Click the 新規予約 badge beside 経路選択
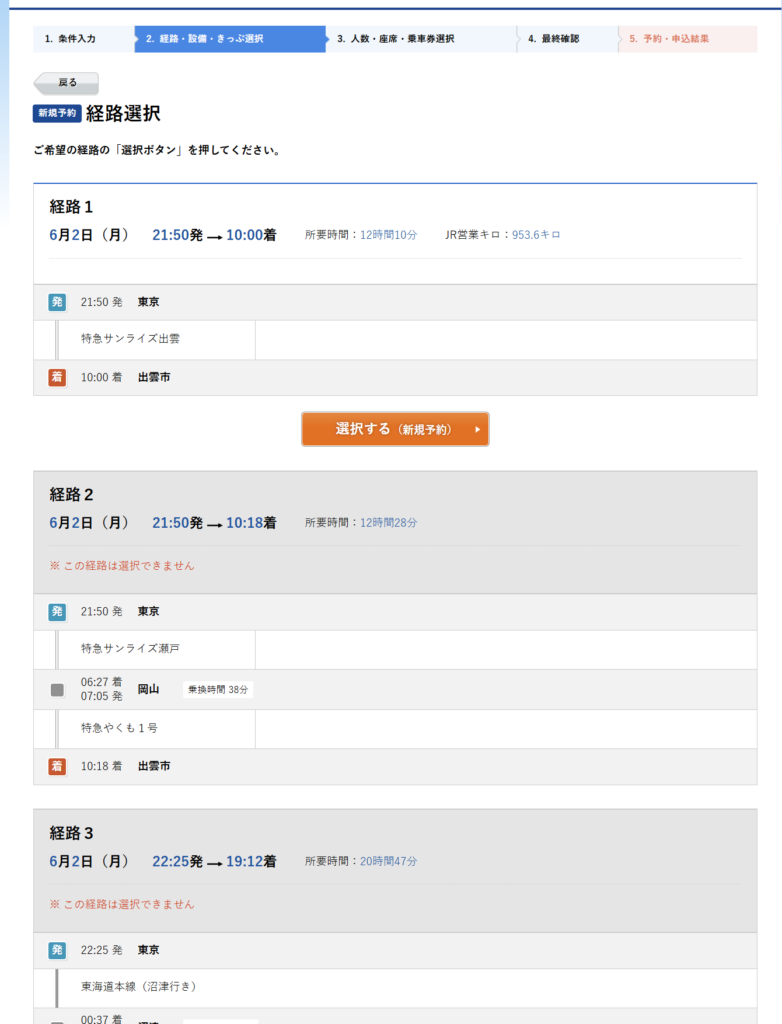Screen dimensions: 782x1024 coord(57,113)
